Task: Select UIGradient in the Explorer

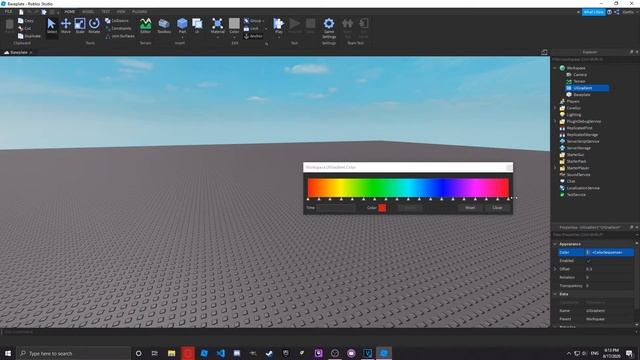Action: [587, 88]
